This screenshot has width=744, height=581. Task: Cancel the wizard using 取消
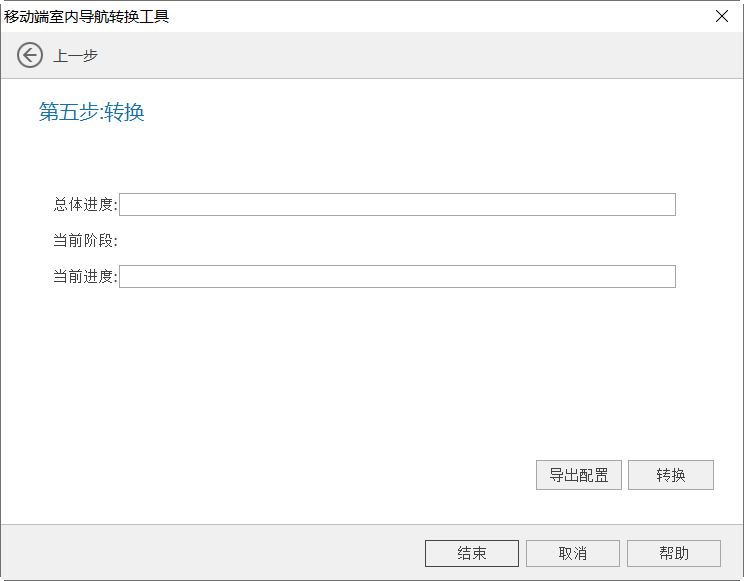[572, 553]
